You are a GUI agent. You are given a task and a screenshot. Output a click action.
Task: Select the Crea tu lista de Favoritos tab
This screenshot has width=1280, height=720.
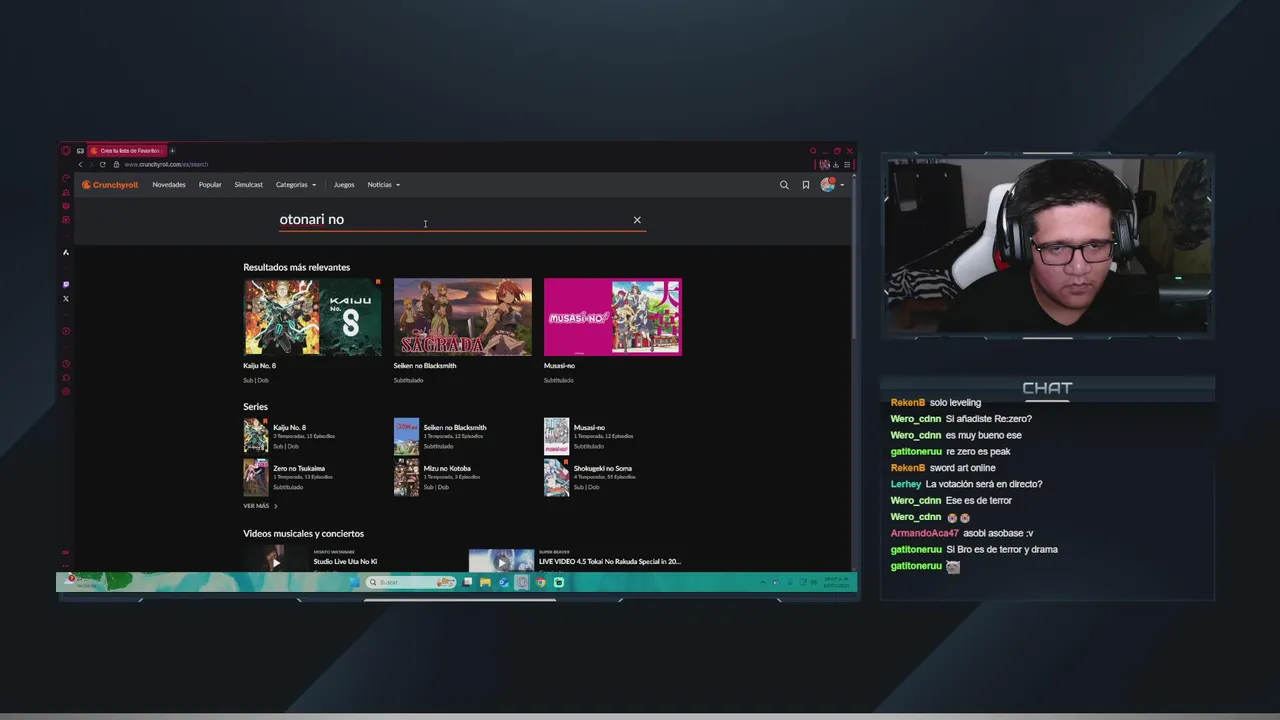pyautogui.click(x=126, y=151)
